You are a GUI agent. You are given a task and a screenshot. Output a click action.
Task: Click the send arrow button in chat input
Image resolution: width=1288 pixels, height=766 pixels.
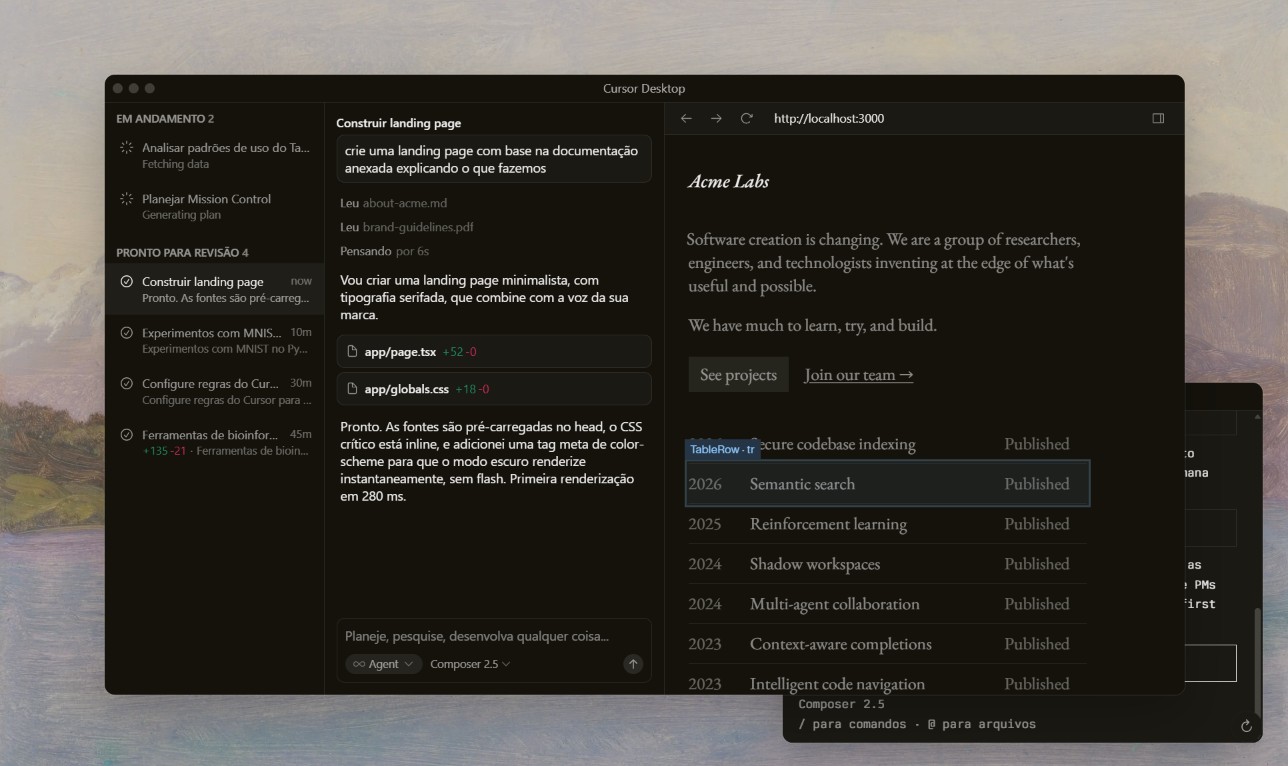[x=633, y=664]
